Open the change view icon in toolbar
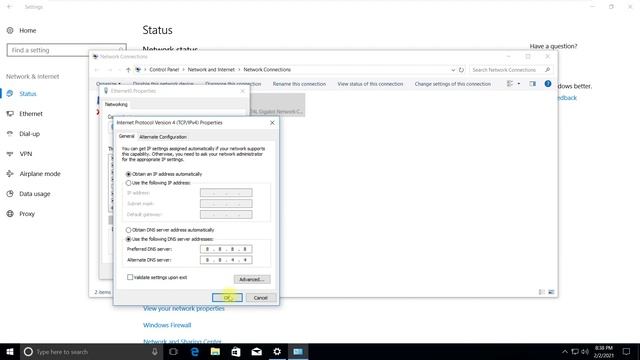Image resolution: width=640 pixels, height=360 pixels. pyautogui.click(x=510, y=84)
